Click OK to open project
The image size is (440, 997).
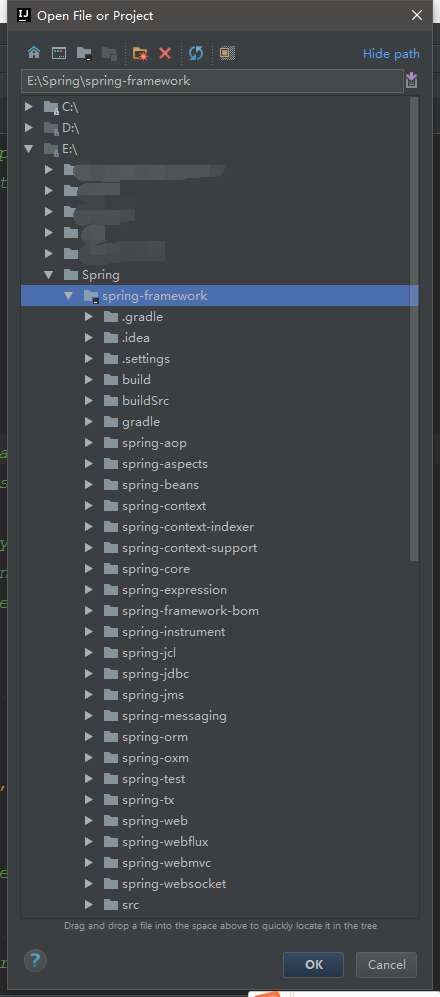(313, 965)
